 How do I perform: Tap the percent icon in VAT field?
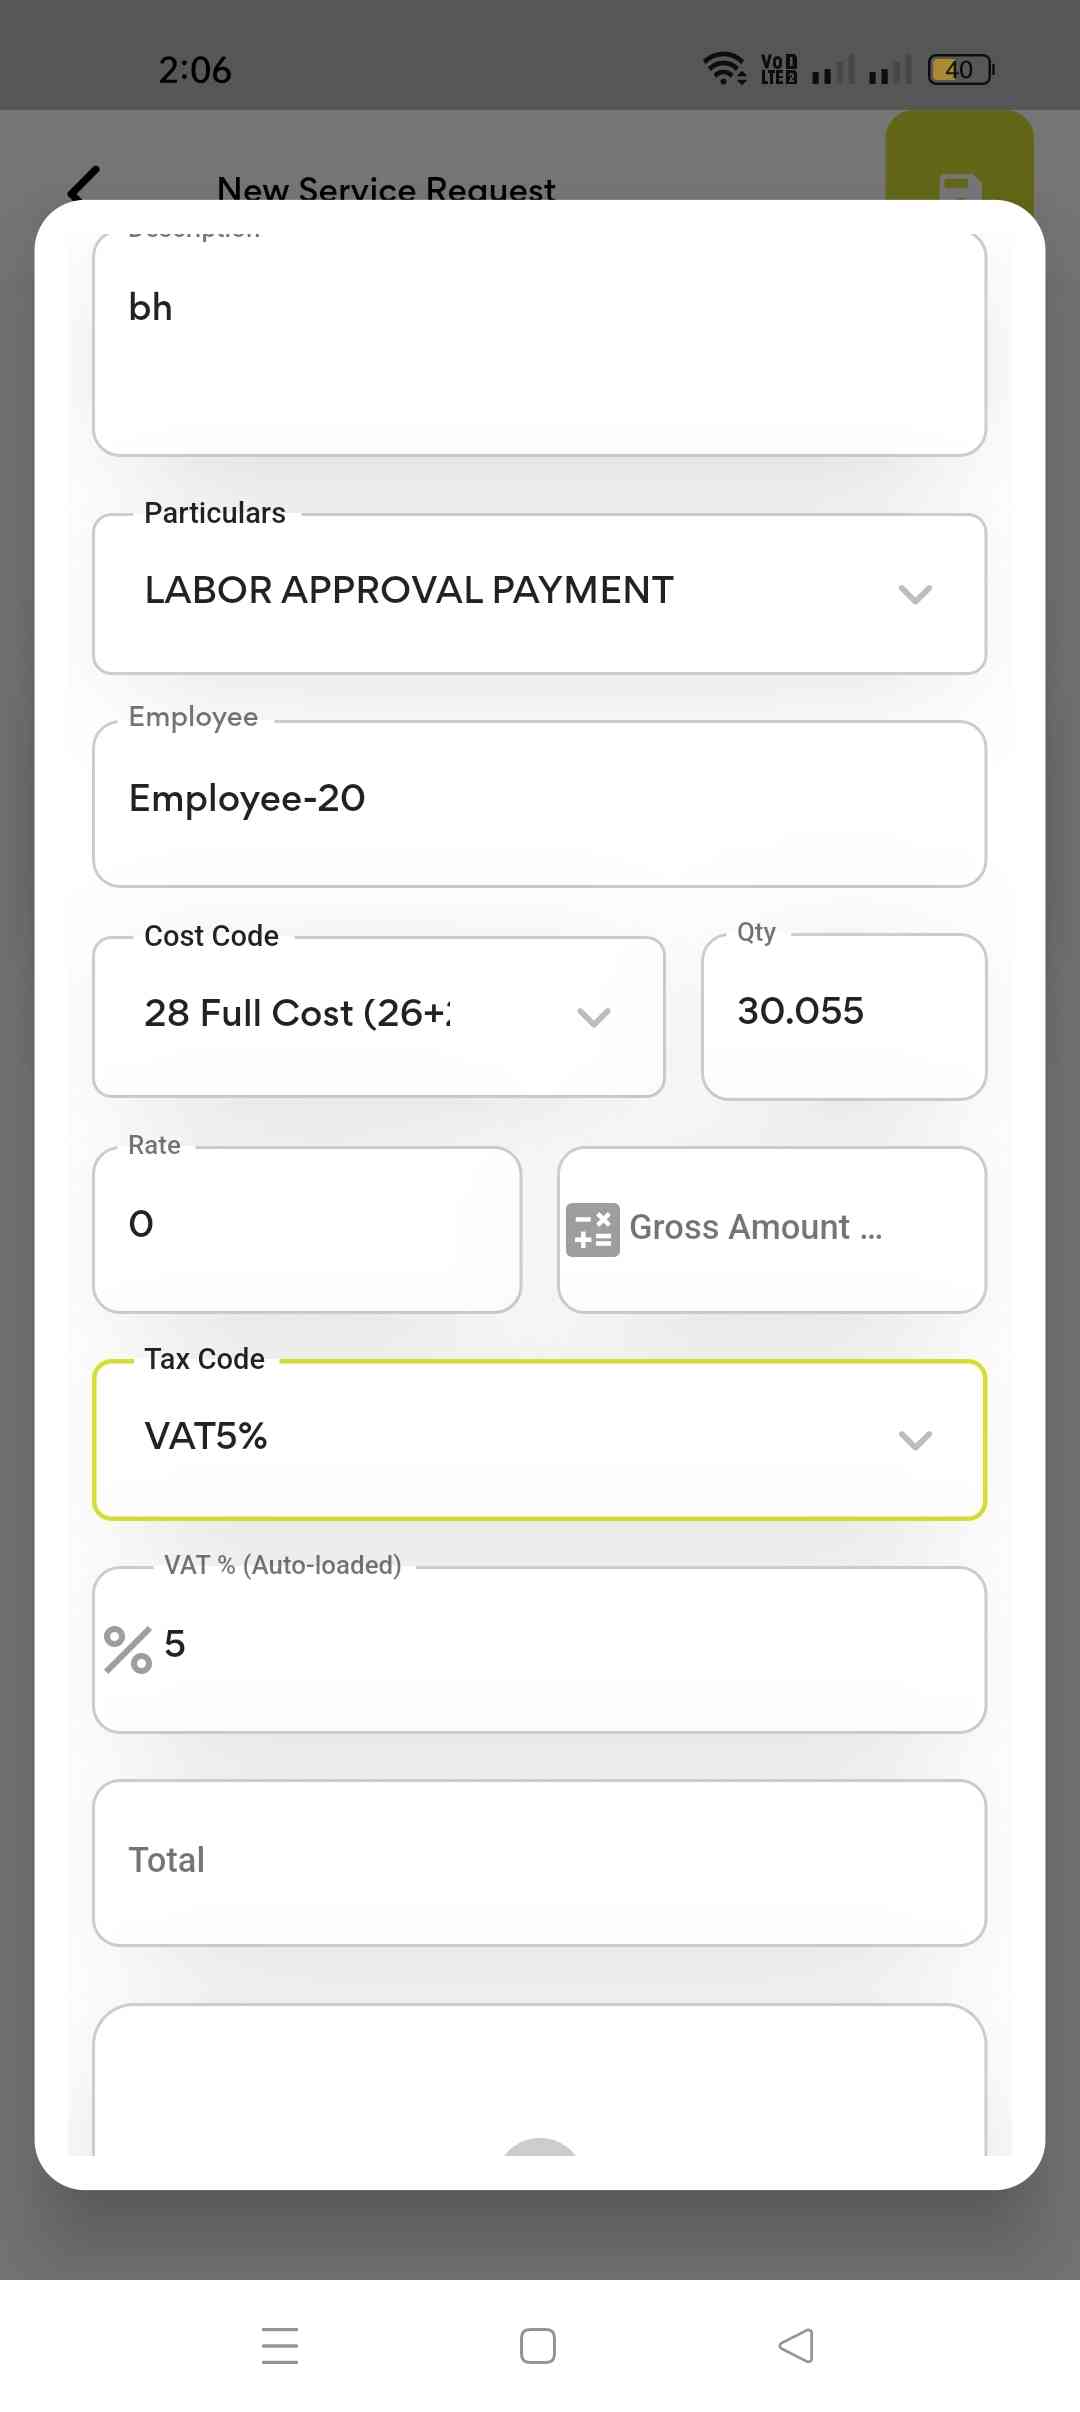(x=128, y=1649)
